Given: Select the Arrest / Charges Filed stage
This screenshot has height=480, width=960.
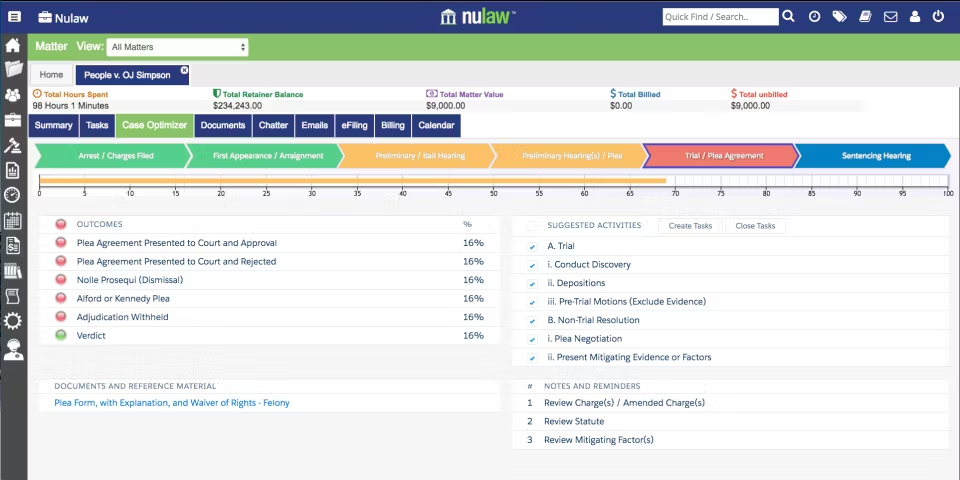Looking at the screenshot, I should [112, 156].
